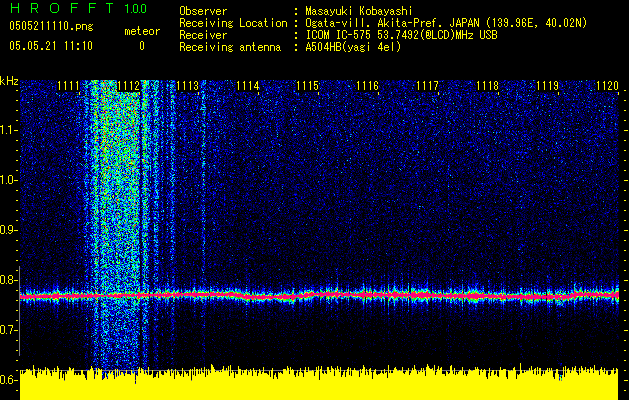Click the 1115 time marker
Screen dimensions: 629x400
308,86
